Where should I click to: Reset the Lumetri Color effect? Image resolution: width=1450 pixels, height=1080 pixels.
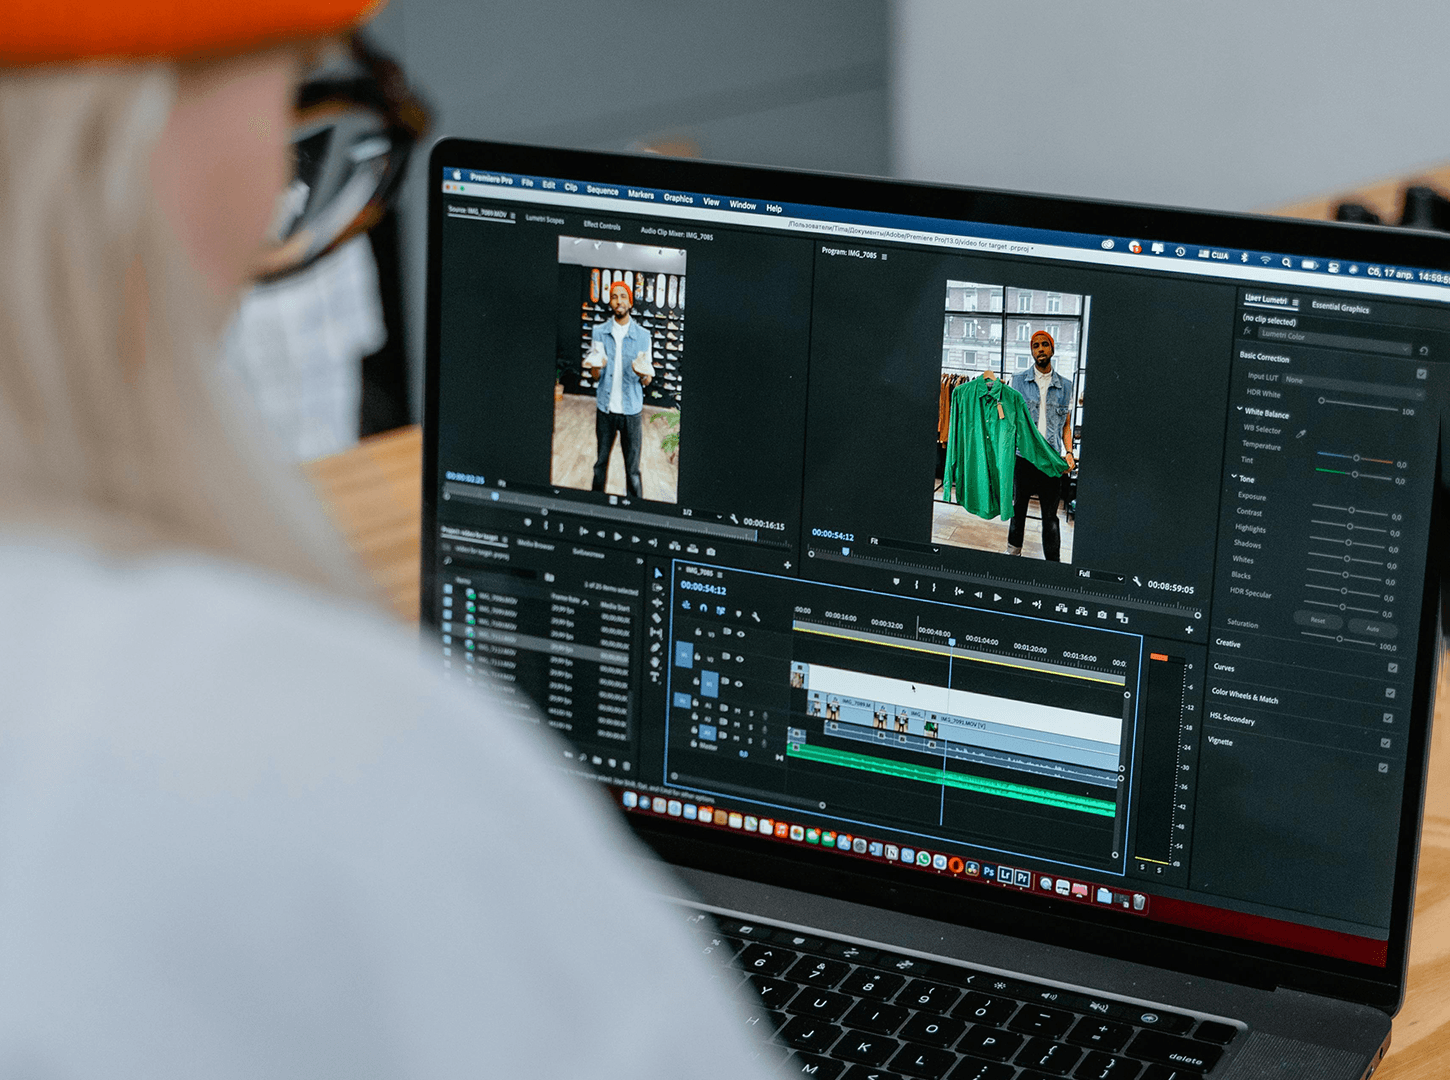click(x=1423, y=350)
